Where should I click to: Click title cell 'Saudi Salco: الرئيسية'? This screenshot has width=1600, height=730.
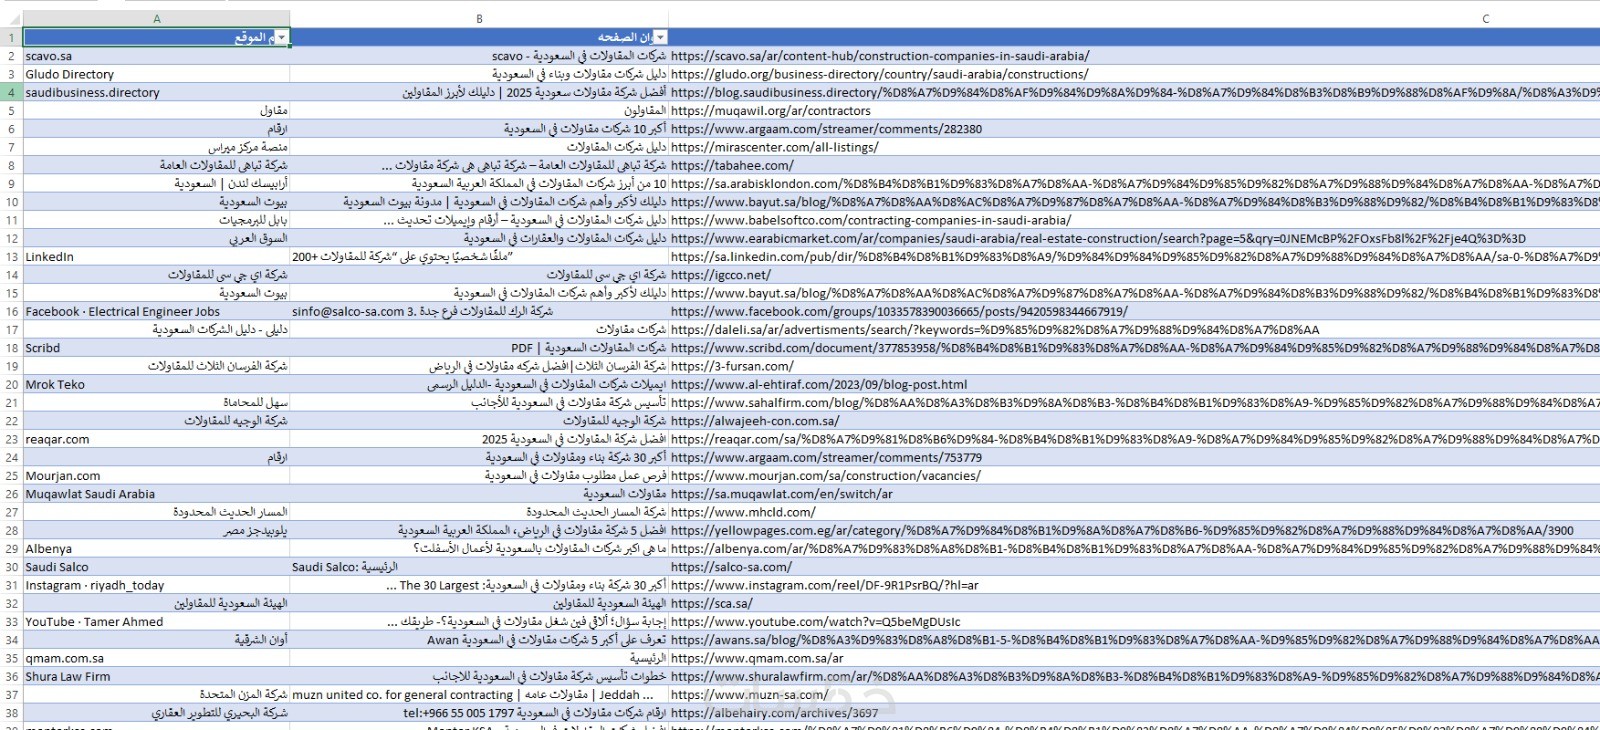pyautogui.click(x=479, y=567)
